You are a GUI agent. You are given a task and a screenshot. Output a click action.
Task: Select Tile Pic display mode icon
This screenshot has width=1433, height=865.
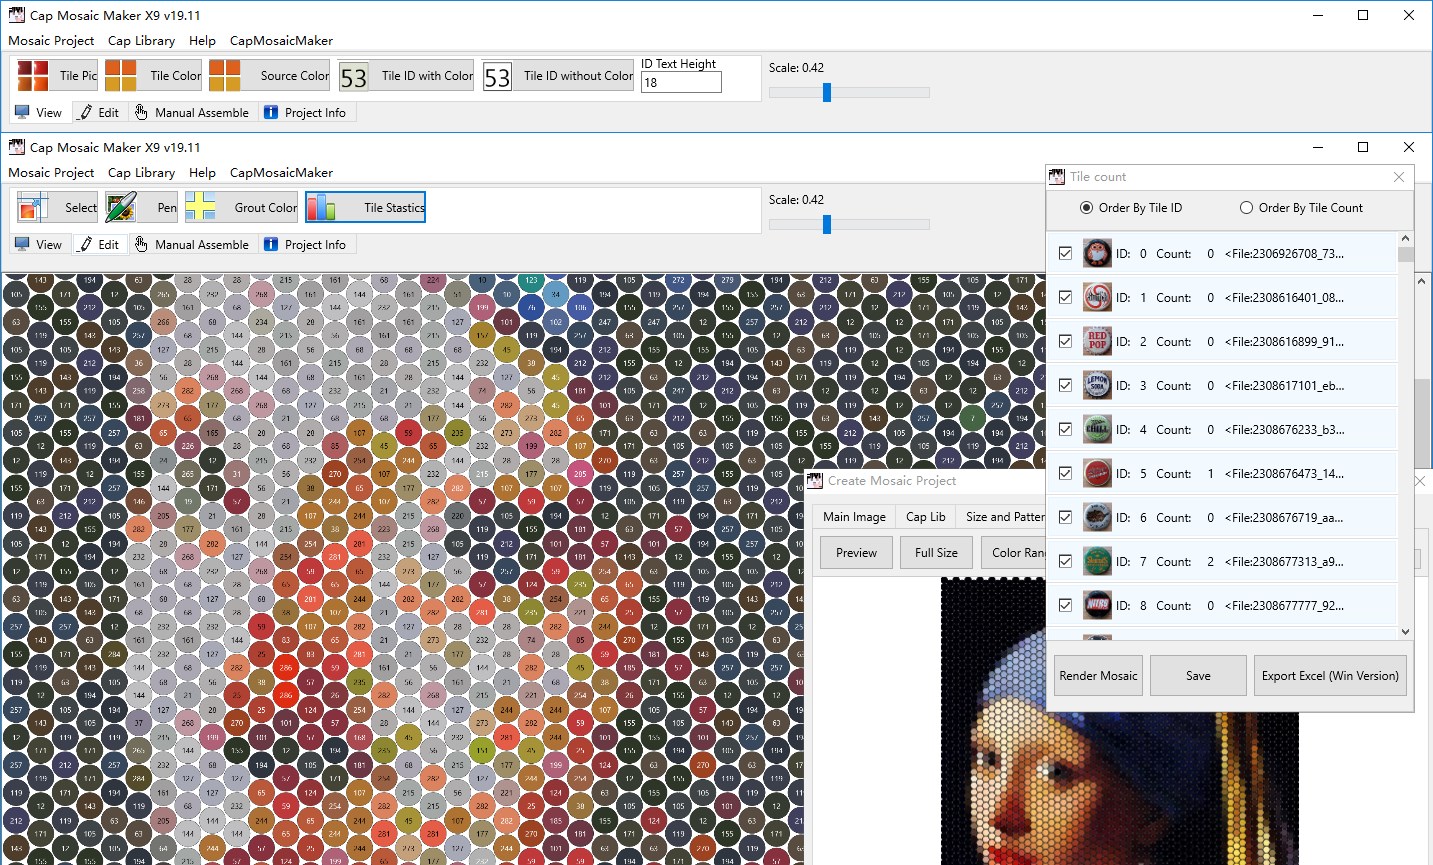[33, 75]
